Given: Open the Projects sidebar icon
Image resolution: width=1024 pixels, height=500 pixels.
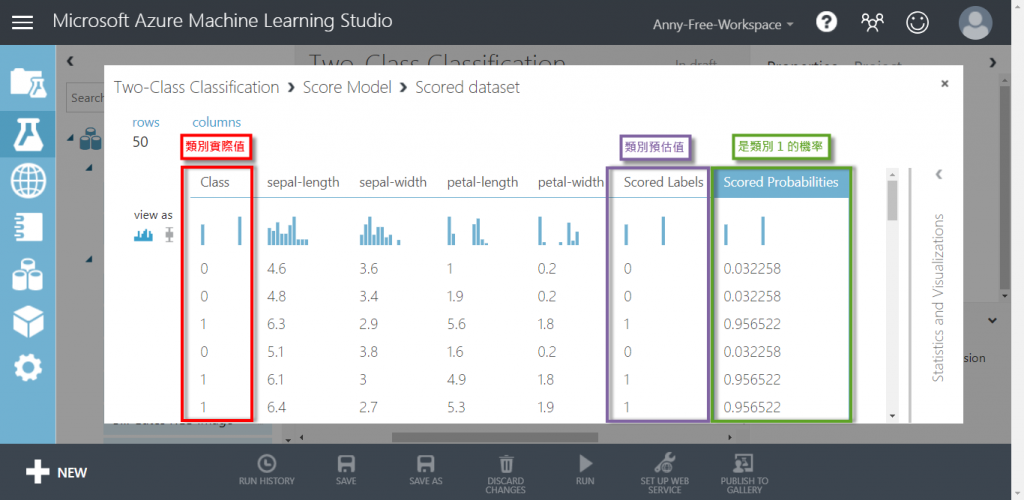Looking at the screenshot, I should point(28,81).
